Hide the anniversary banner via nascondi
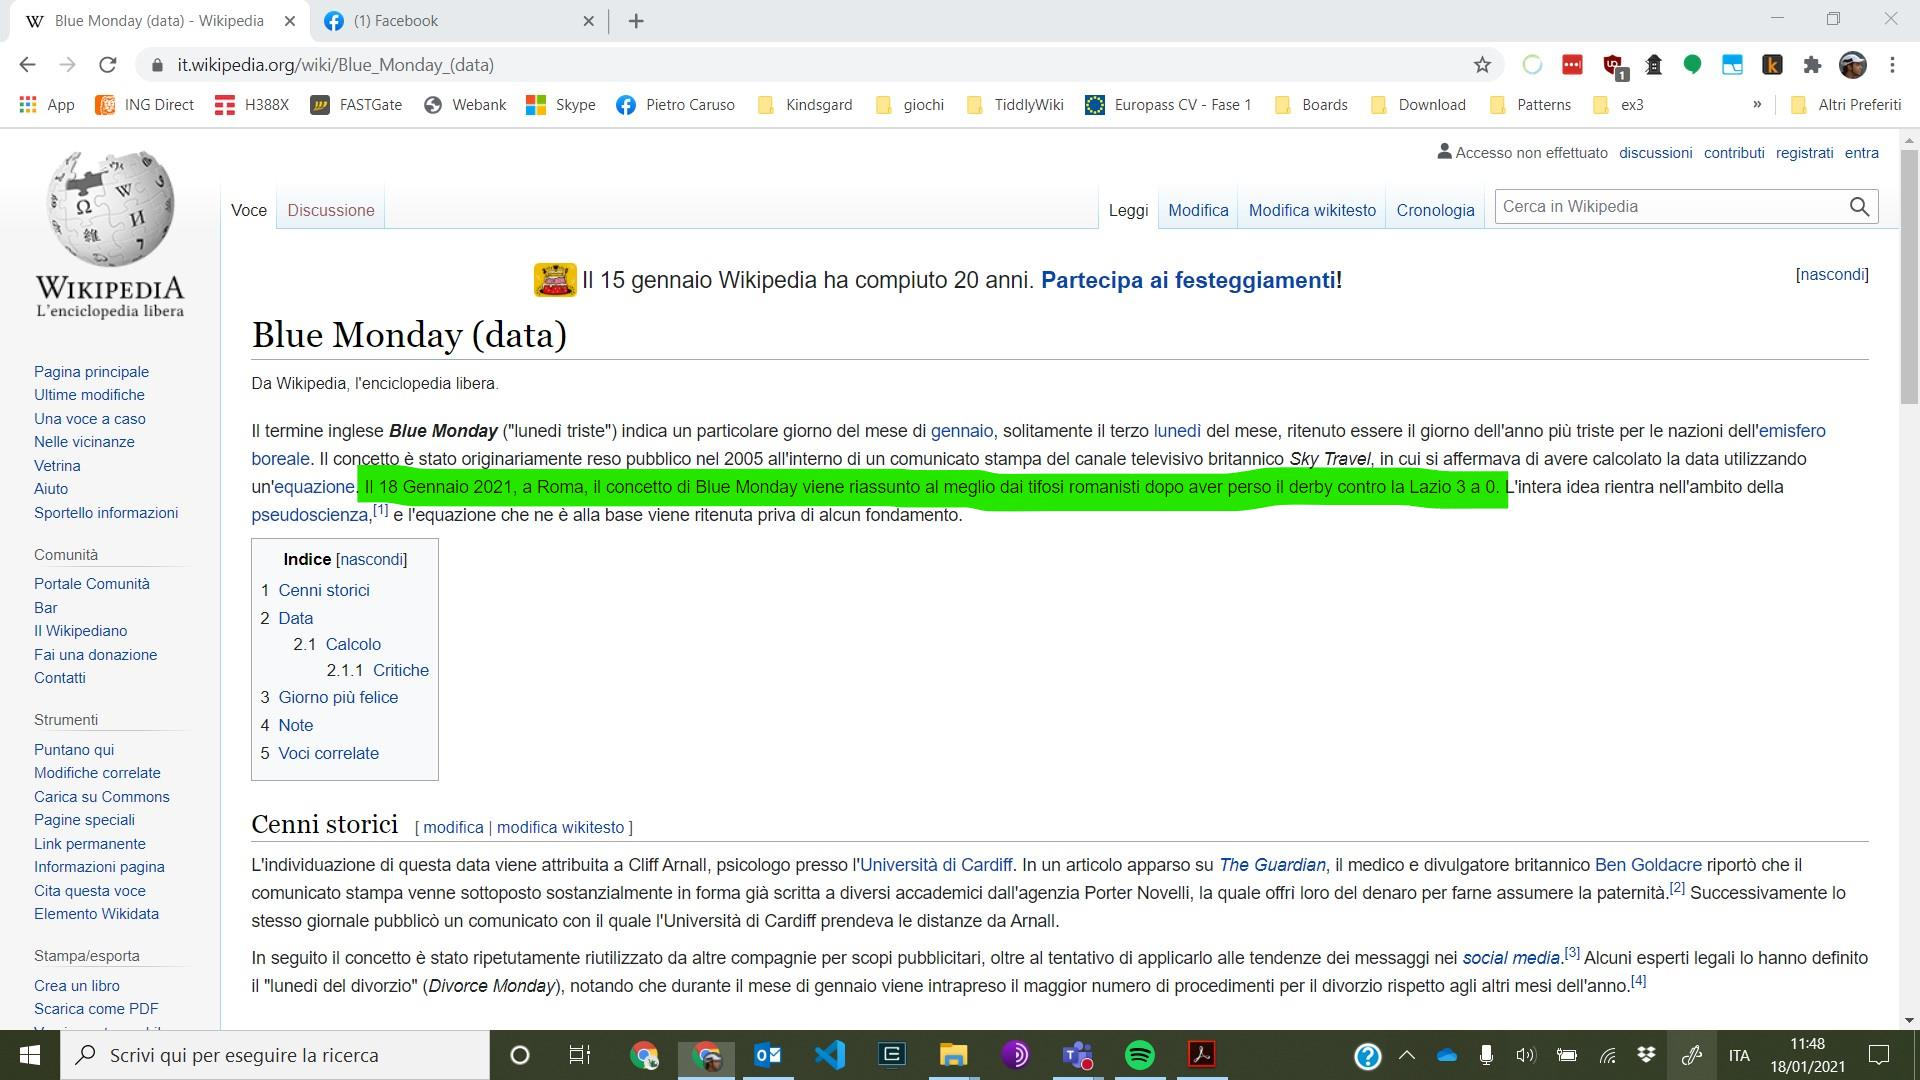 [1832, 274]
